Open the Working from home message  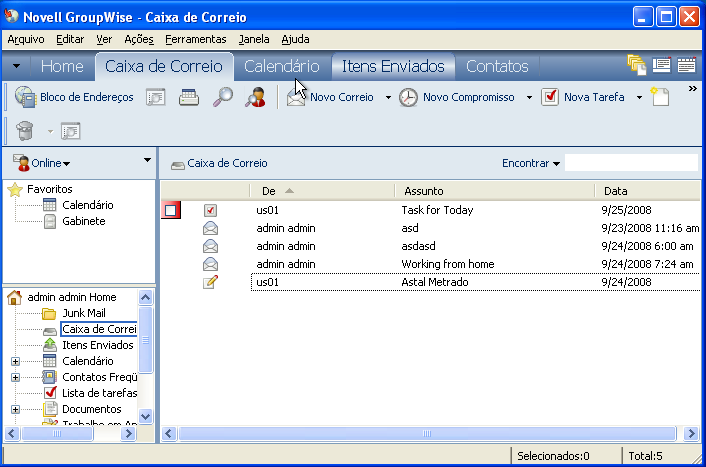(x=447, y=264)
